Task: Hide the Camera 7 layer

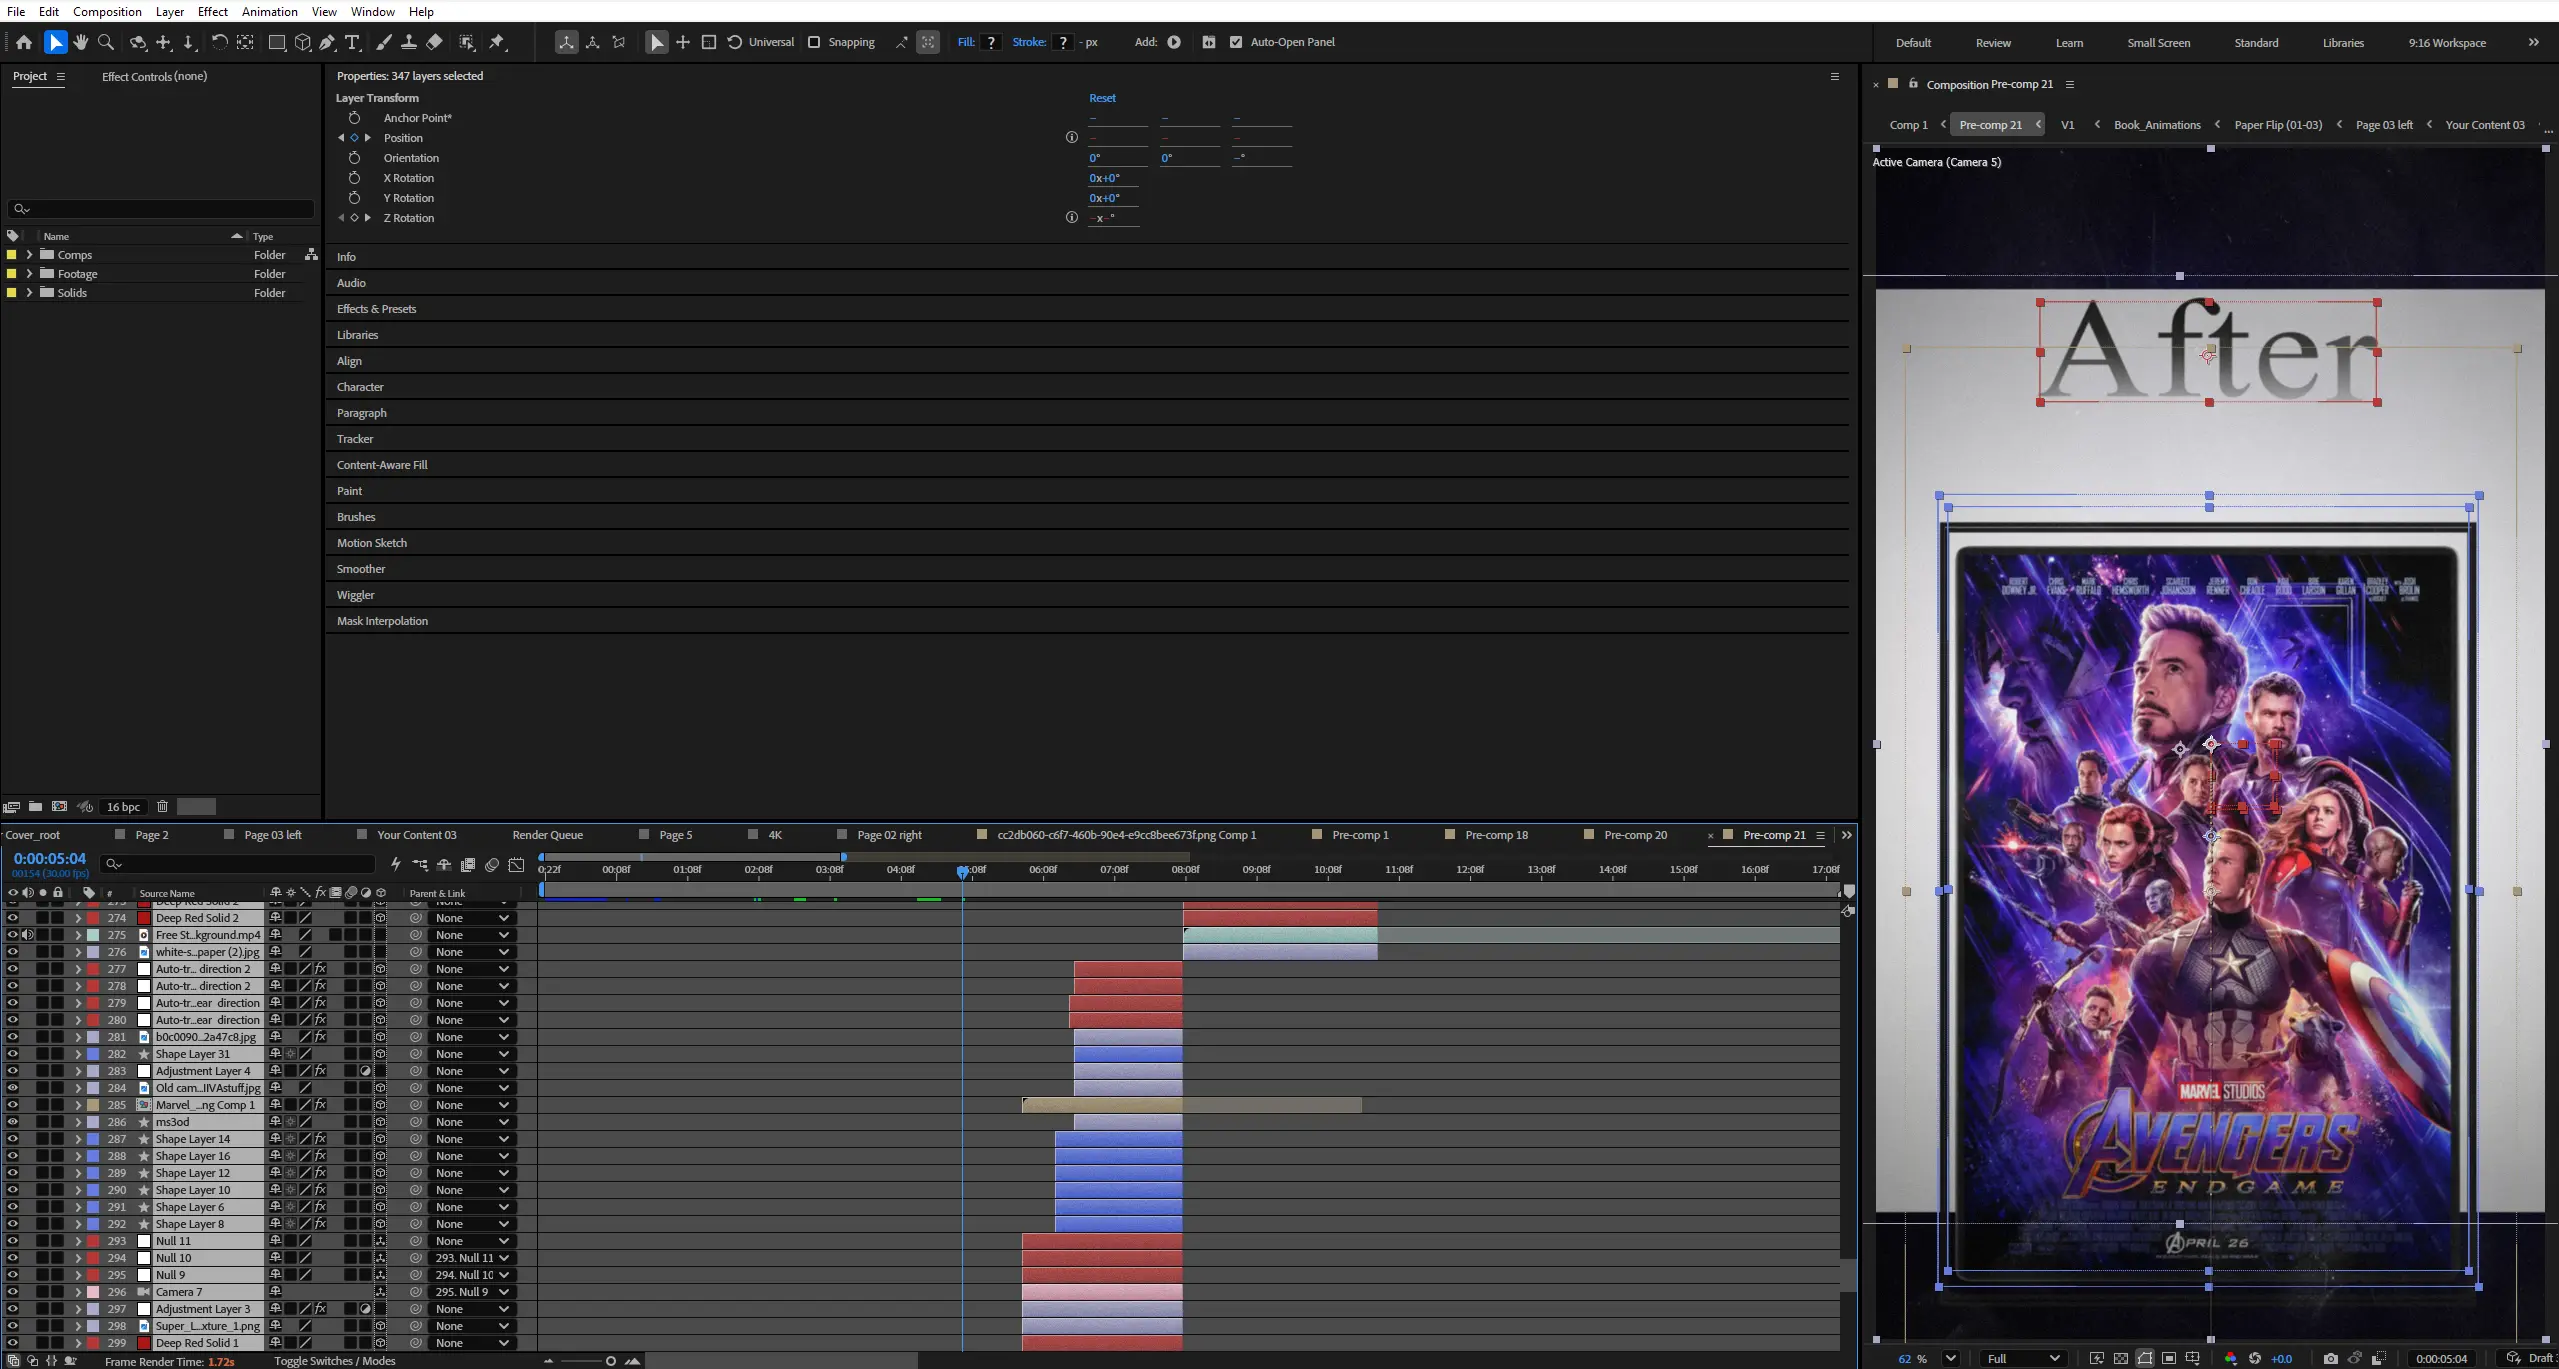Action: click(x=12, y=1292)
